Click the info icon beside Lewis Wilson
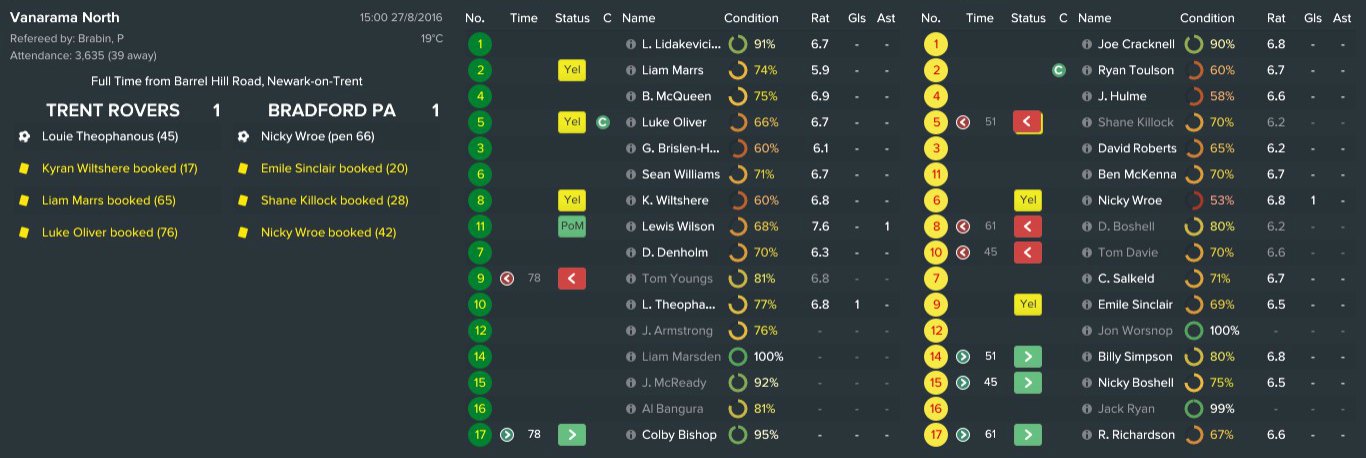The width and height of the screenshot is (1366, 458). click(630, 227)
